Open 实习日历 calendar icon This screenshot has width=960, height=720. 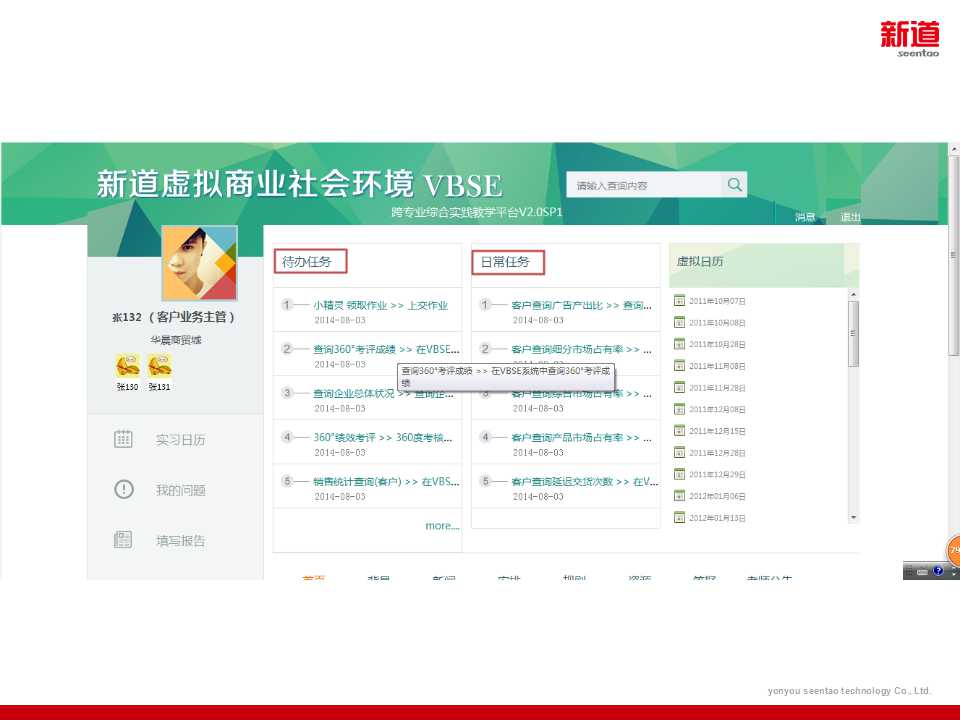(x=123, y=439)
